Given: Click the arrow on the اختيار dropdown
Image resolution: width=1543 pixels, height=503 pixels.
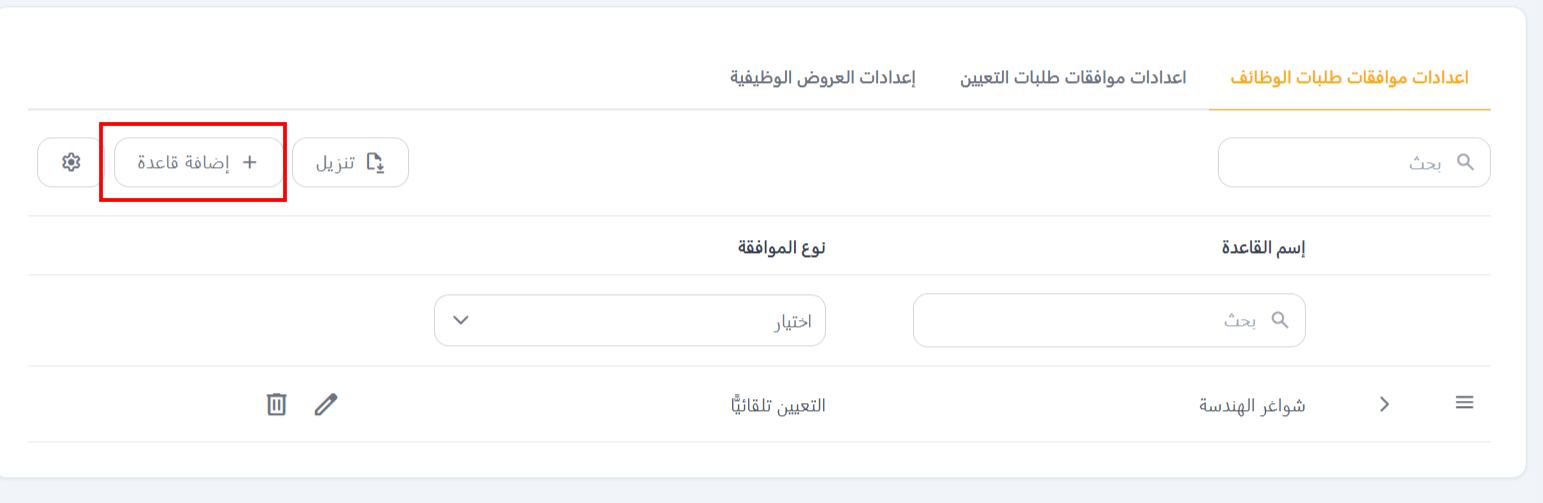Looking at the screenshot, I should [x=460, y=320].
